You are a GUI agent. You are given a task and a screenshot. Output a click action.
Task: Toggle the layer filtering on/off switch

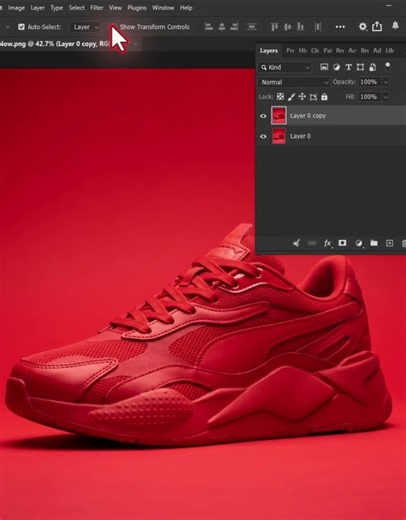[387, 66]
